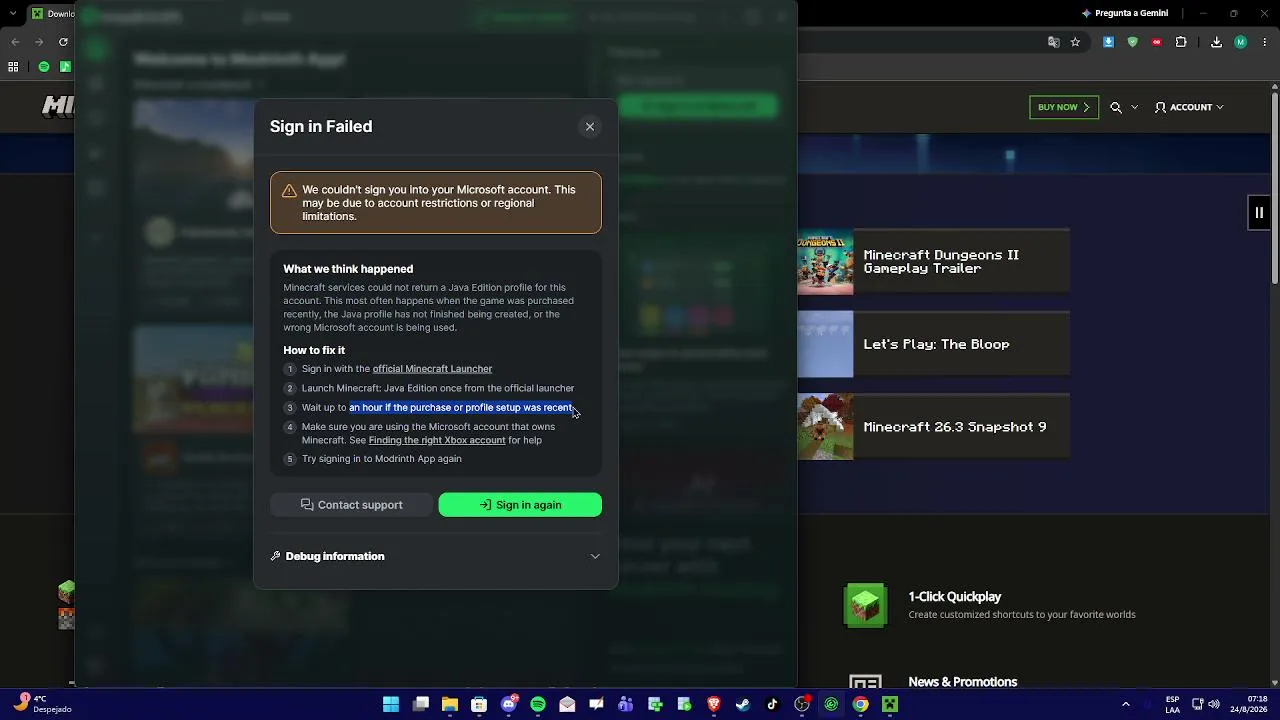1280x720 pixels.
Task: Show hidden icons in the system tray
Action: (1126, 704)
